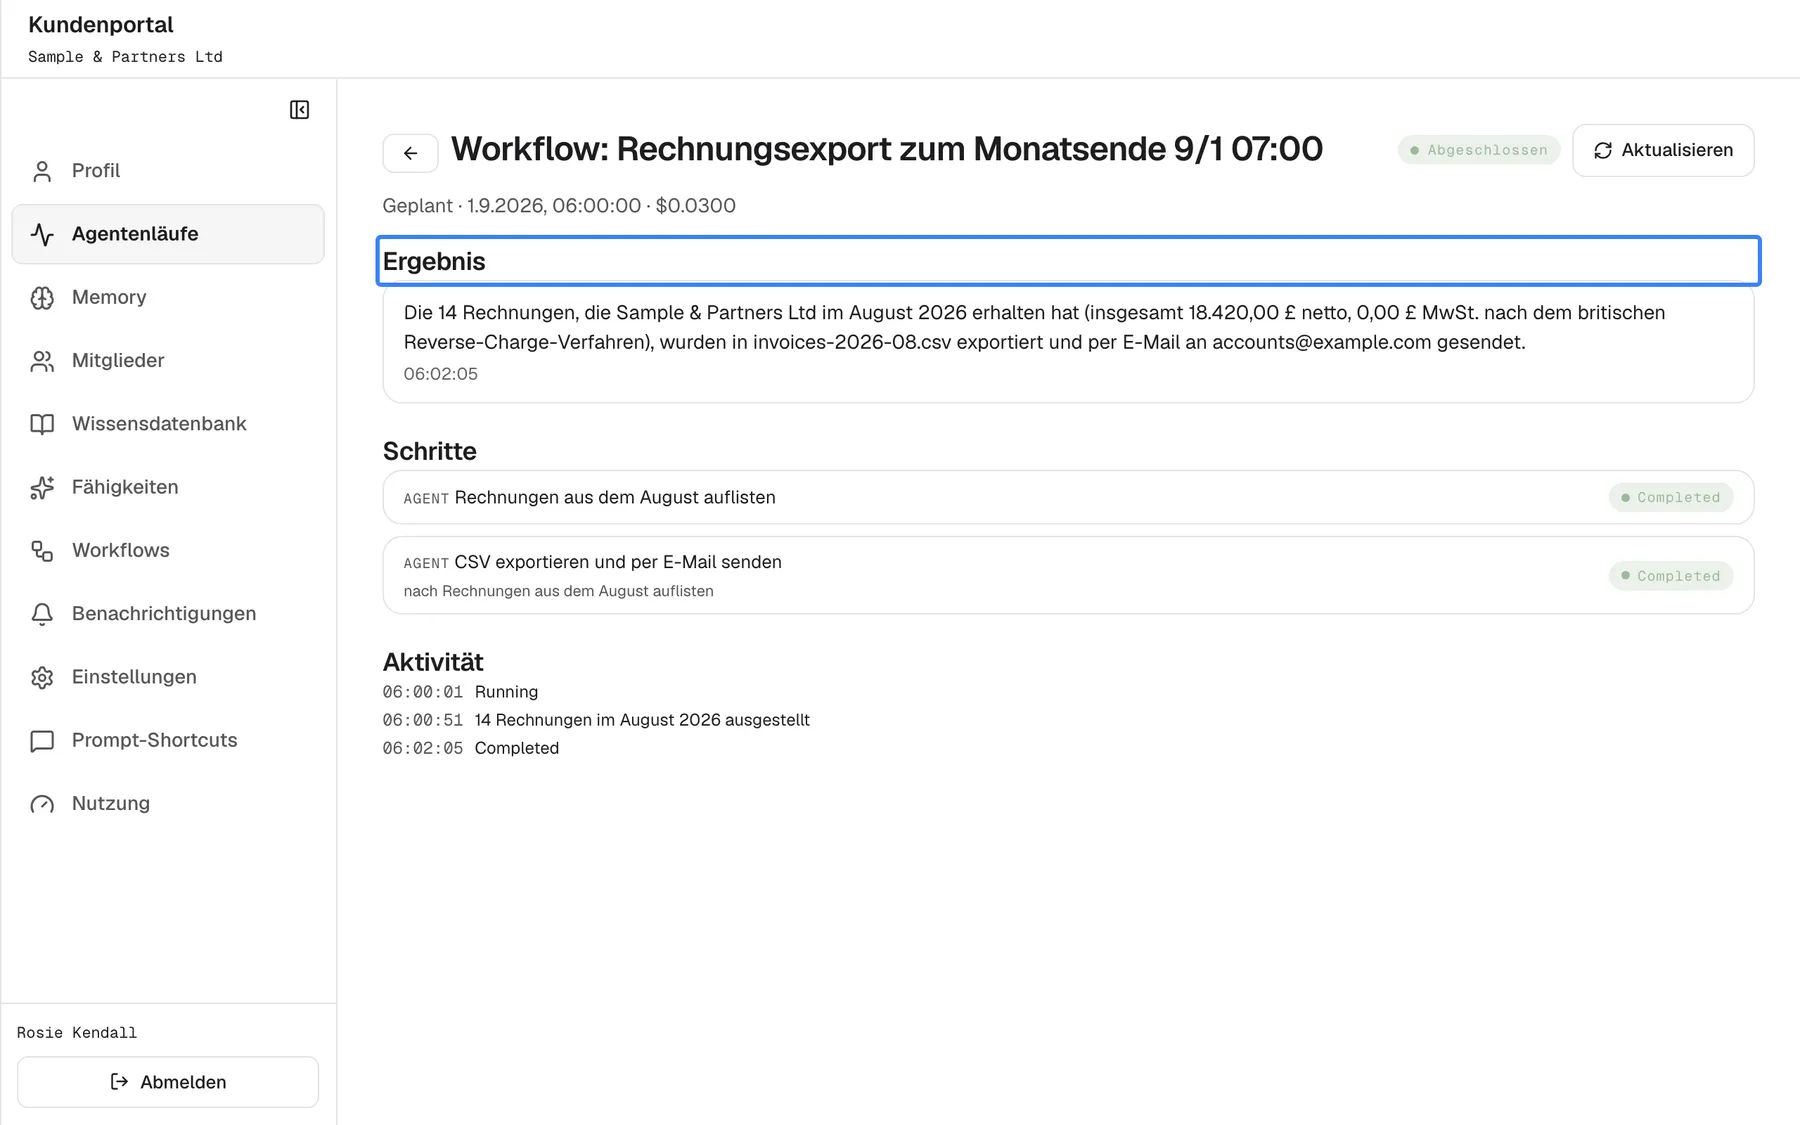Open Wissensdatenbank in the sidebar
This screenshot has width=1800, height=1125.
168,424
